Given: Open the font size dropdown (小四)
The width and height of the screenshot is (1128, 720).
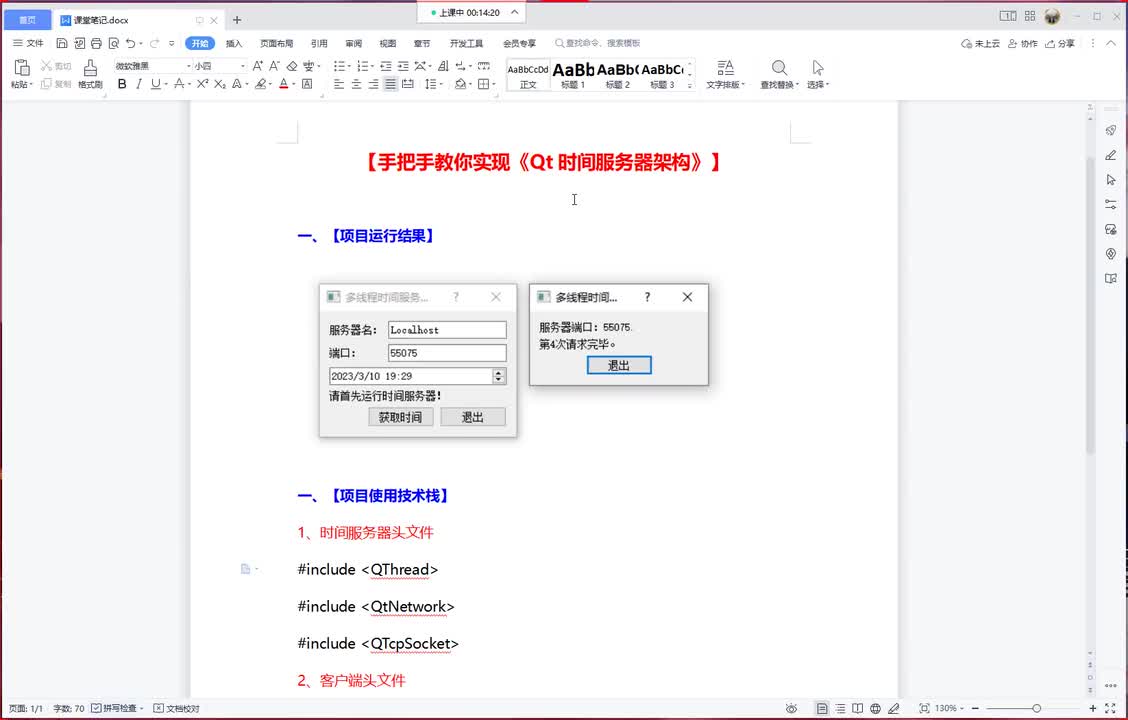Looking at the screenshot, I should tap(242, 65).
